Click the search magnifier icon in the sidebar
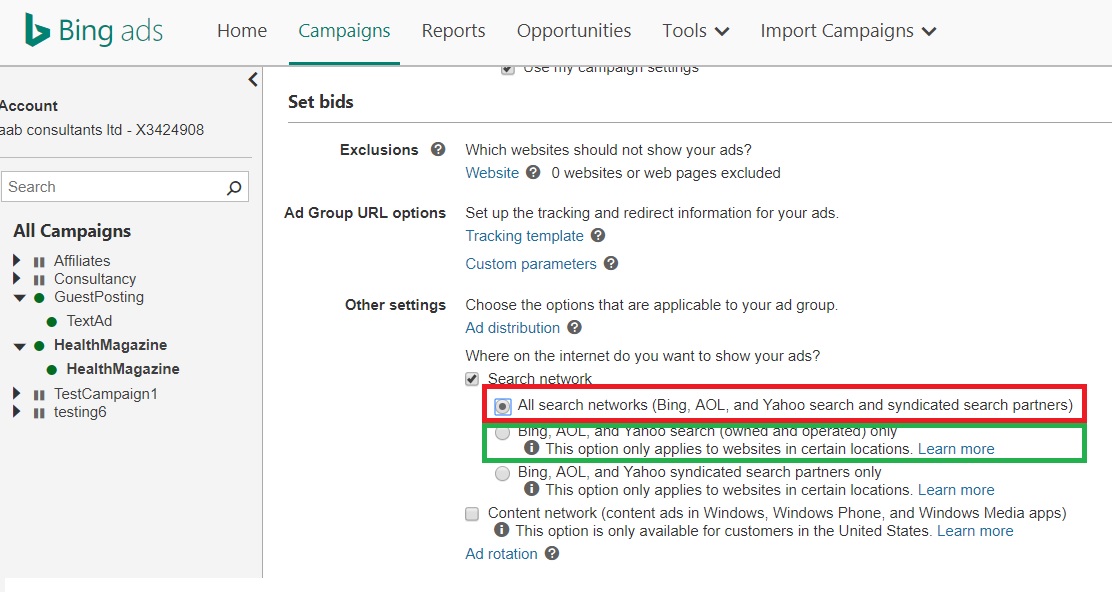This screenshot has width=1112, height=592. pos(234,187)
